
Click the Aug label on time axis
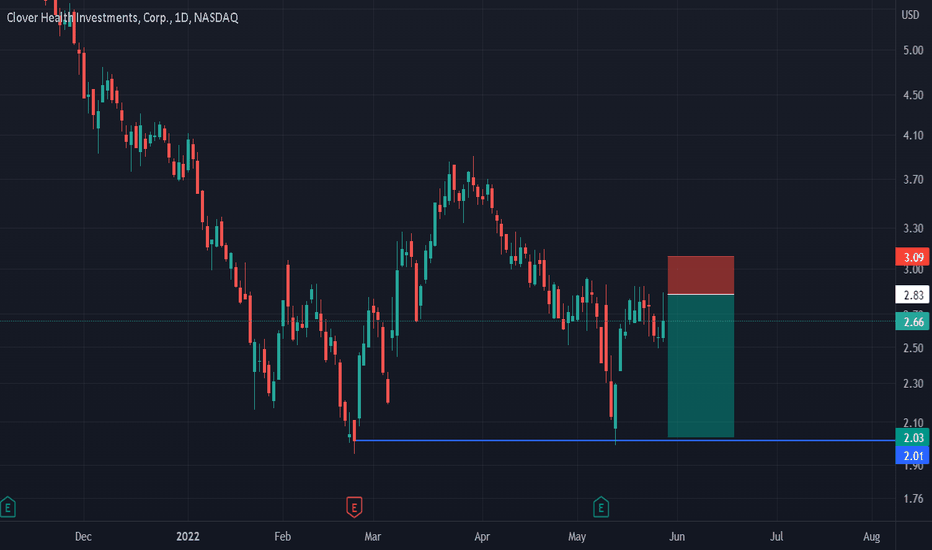tap(871, 536)
